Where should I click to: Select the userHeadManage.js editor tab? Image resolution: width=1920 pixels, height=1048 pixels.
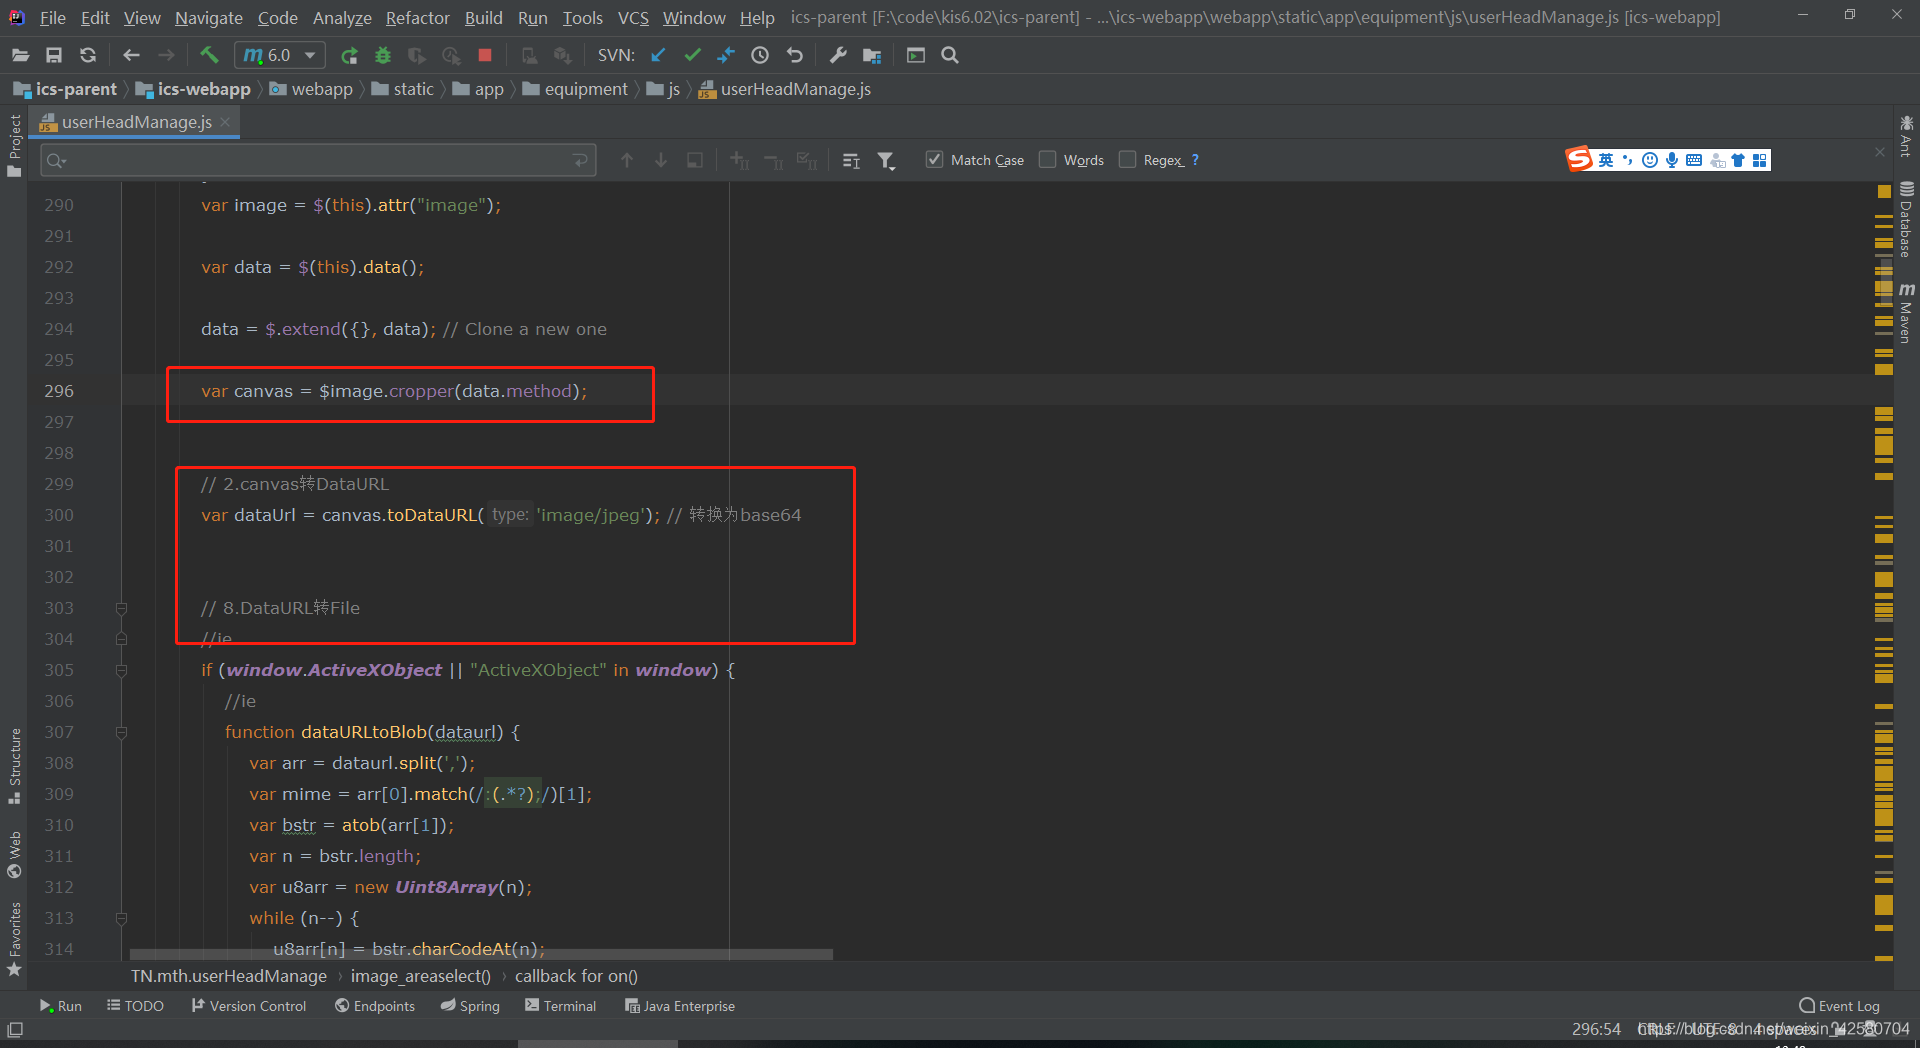pos(136,122)
